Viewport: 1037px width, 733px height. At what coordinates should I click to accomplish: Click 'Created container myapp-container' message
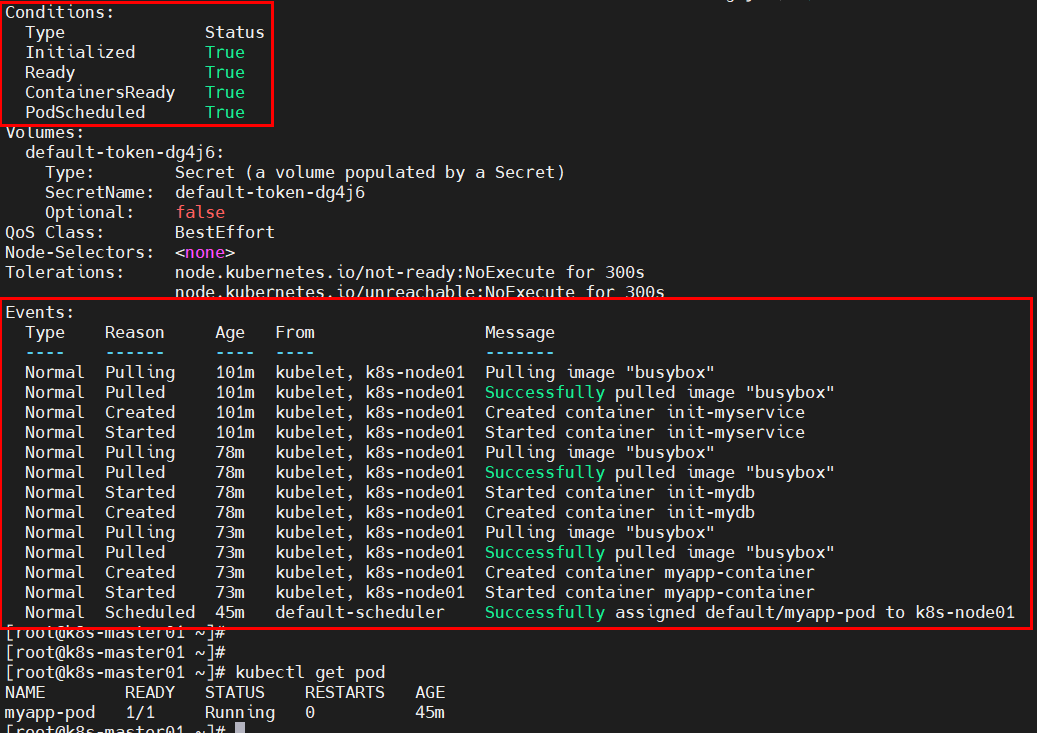(x=649, y=573)
